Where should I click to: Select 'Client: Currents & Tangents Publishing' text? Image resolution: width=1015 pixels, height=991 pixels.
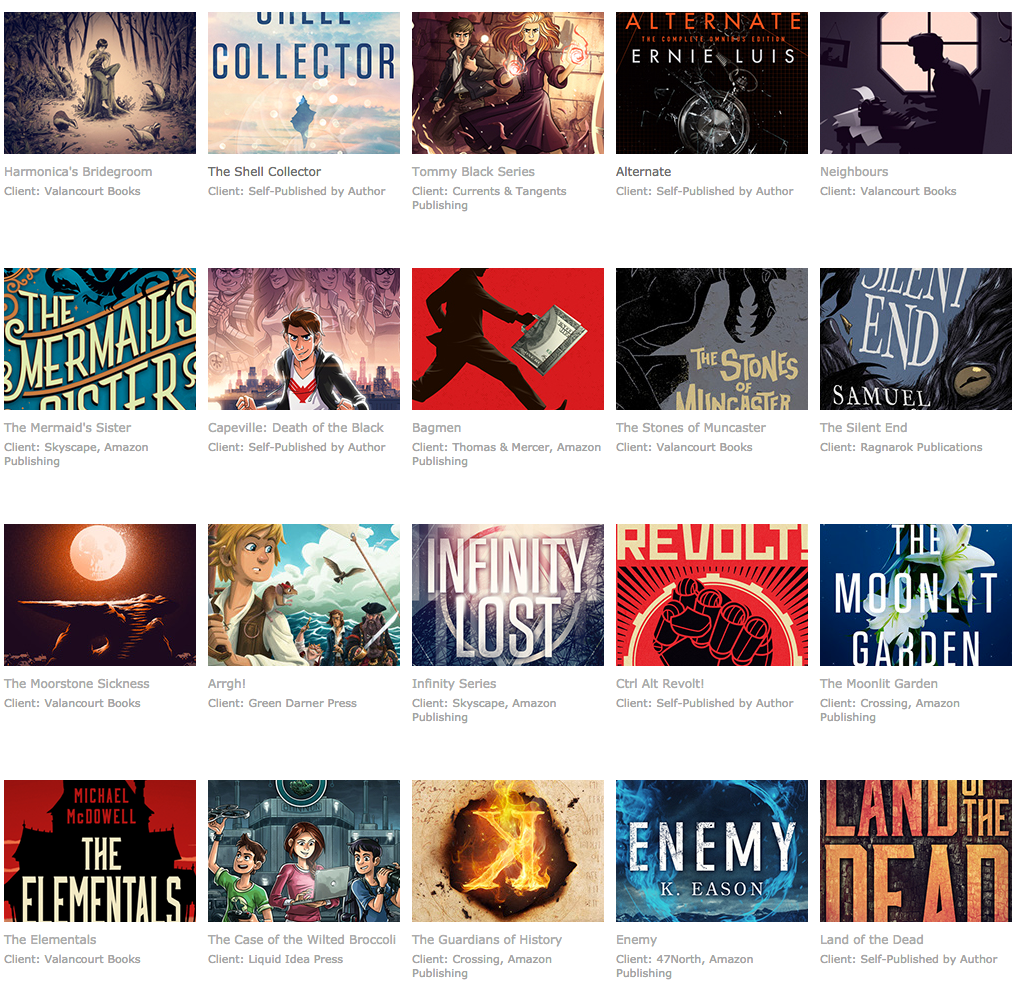[x=489, y=198]
